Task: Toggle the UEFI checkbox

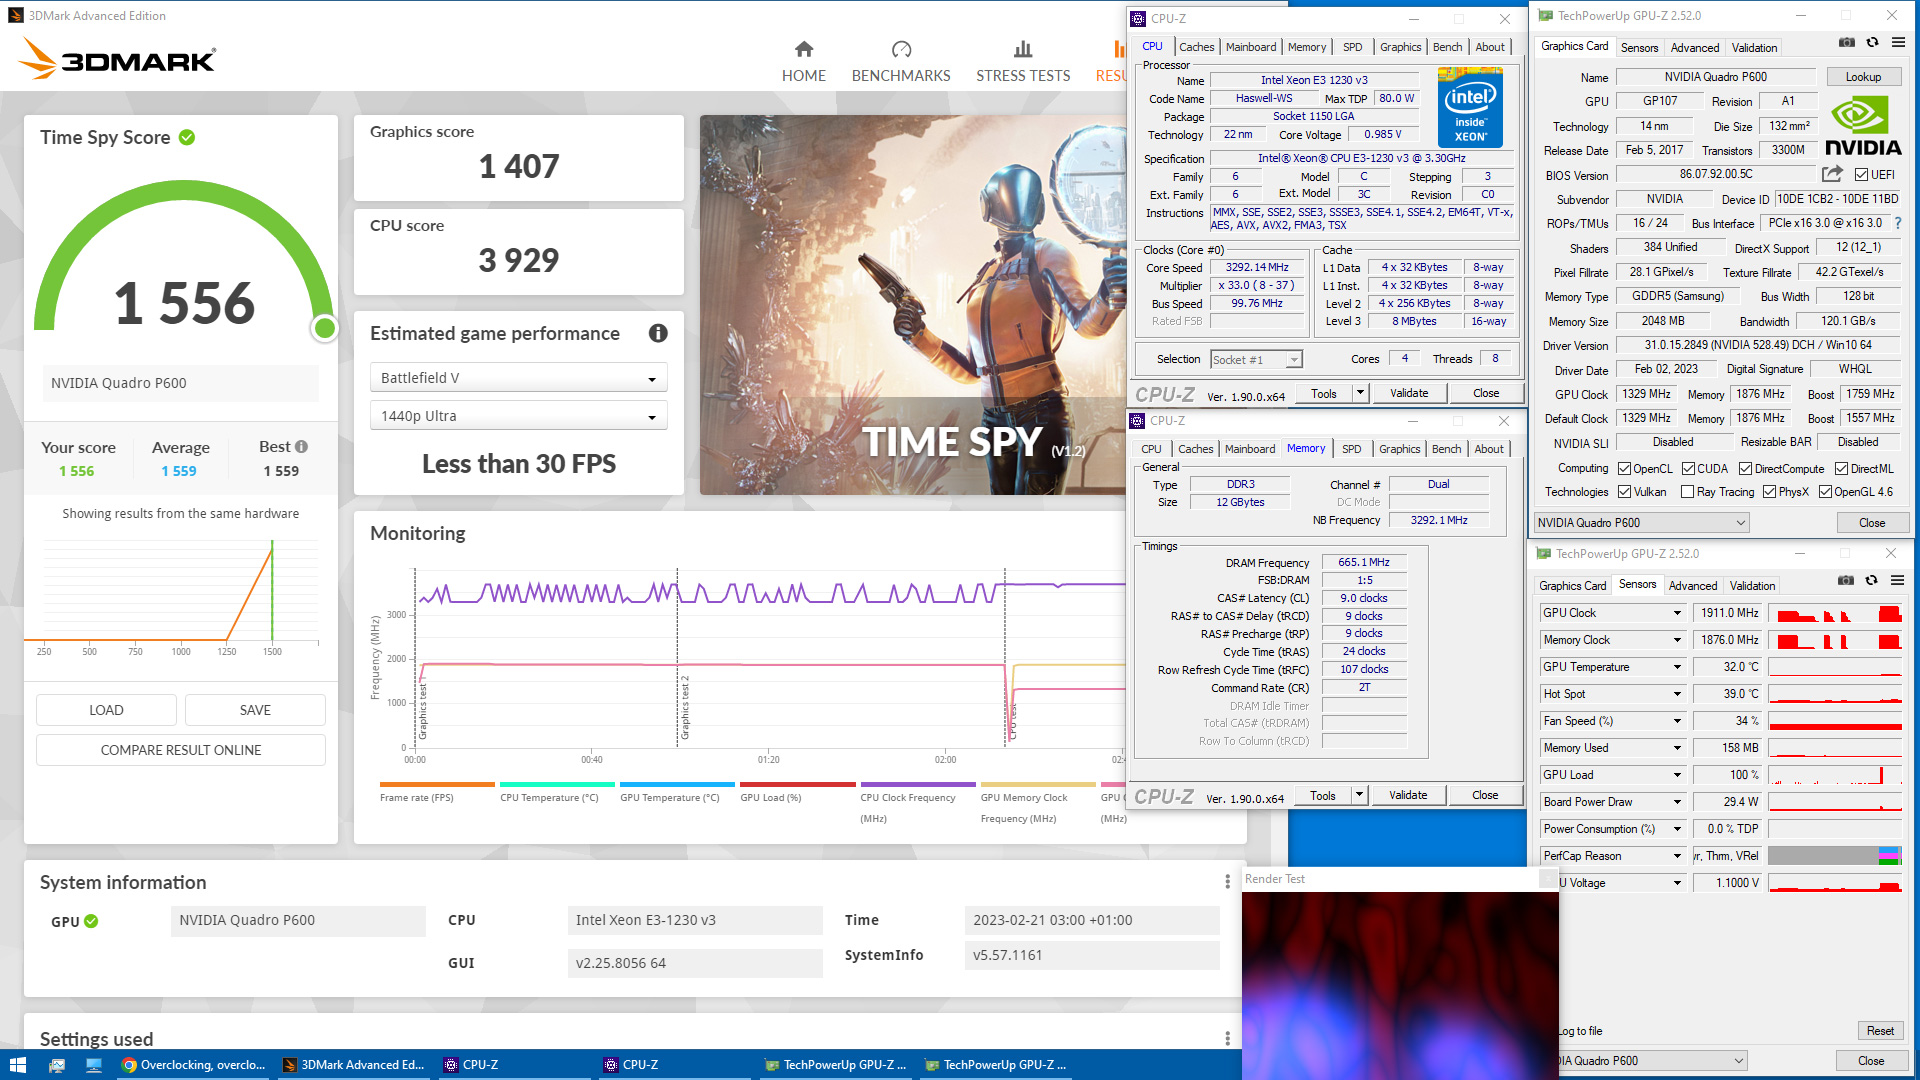Action: click(1861, 175)
